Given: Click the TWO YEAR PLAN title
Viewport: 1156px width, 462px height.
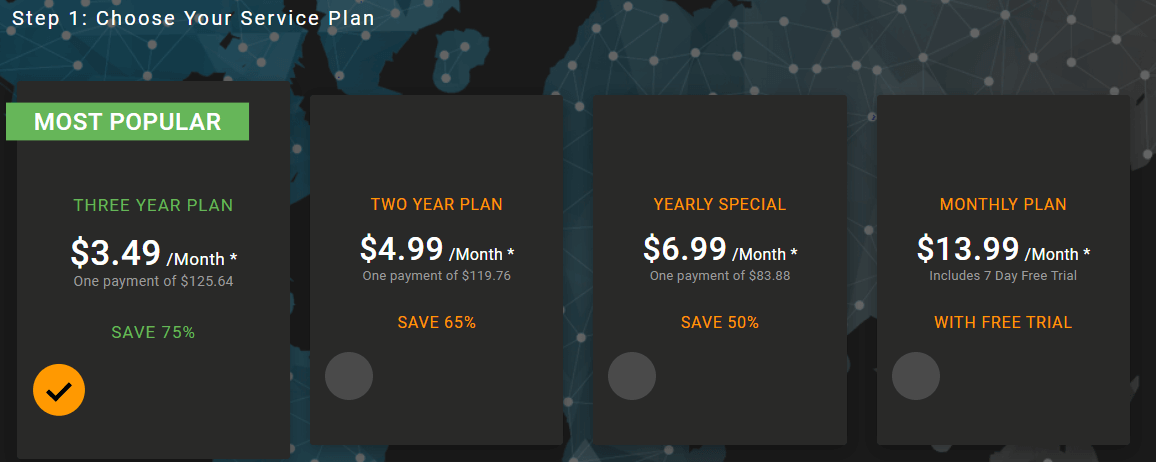Looking at the screenshot, I should point(436,204).
